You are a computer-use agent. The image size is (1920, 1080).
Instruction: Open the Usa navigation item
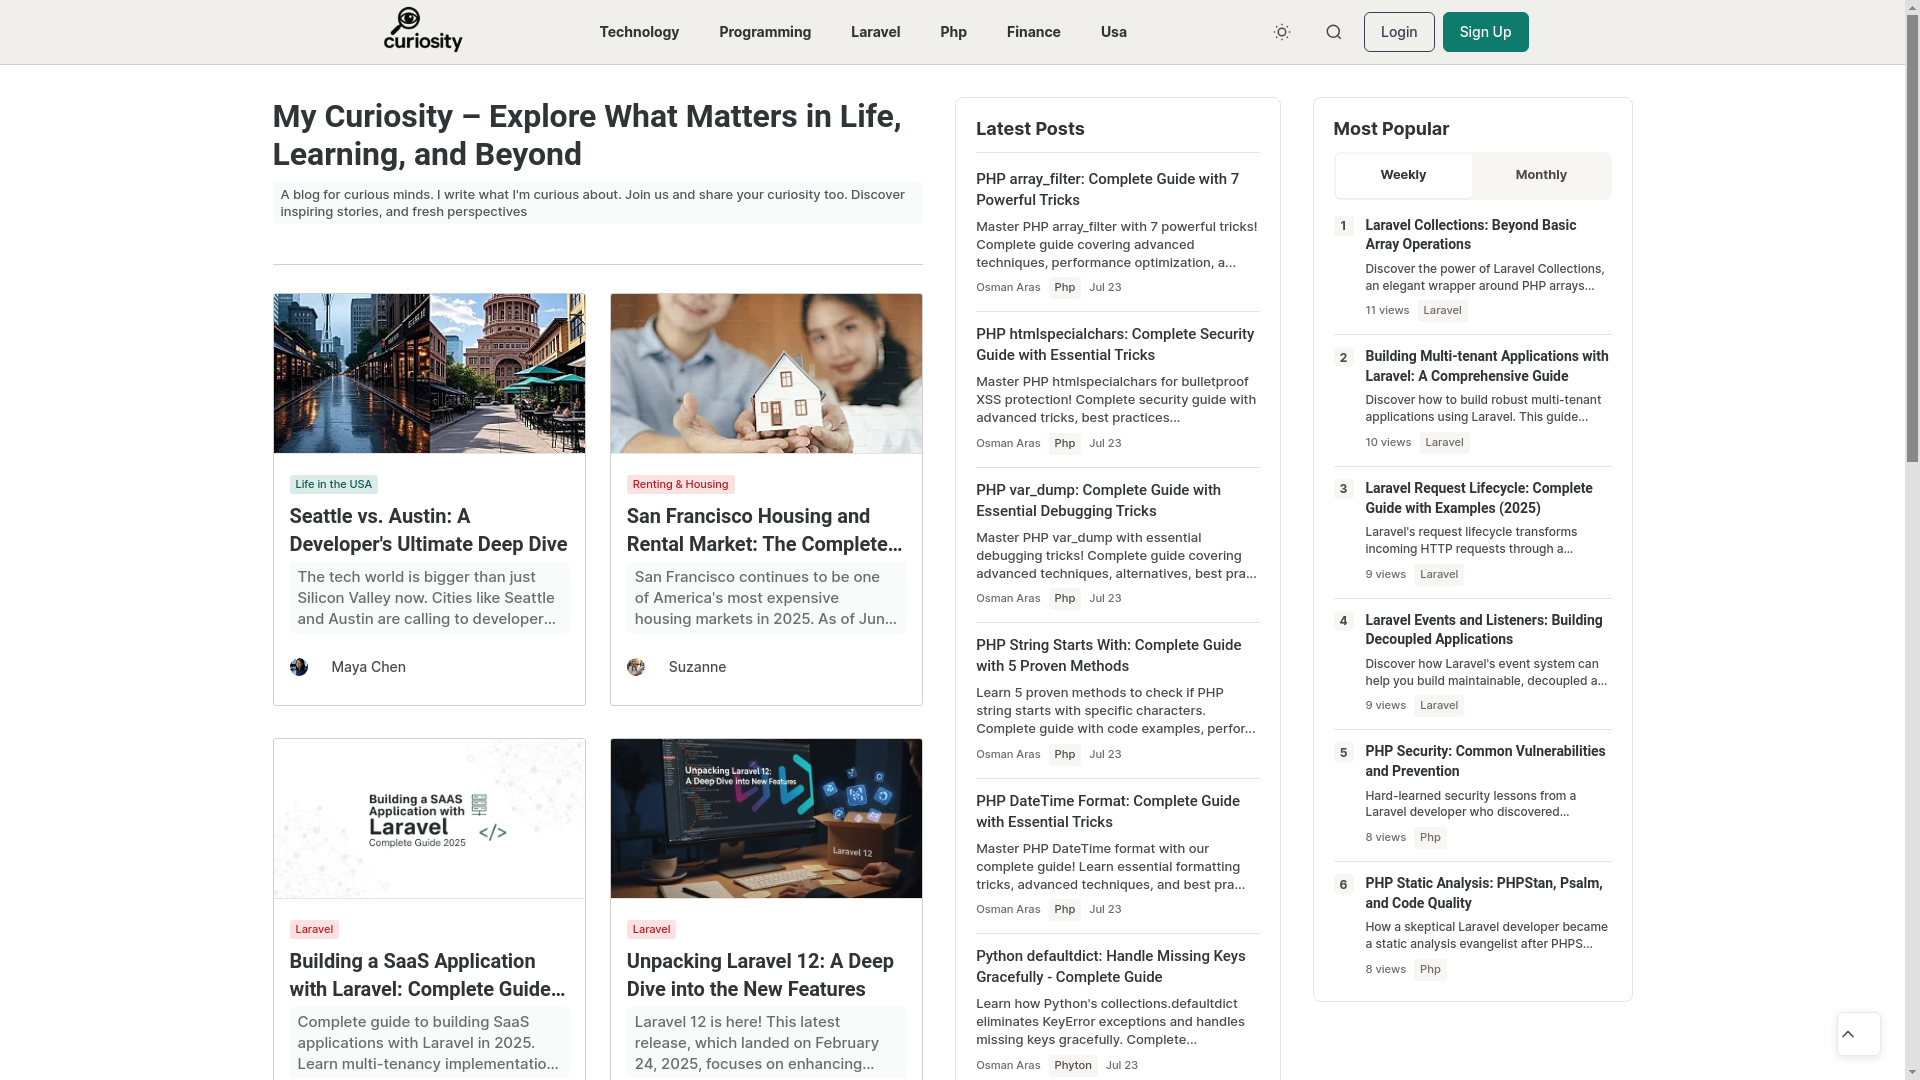click(1113, 32)
